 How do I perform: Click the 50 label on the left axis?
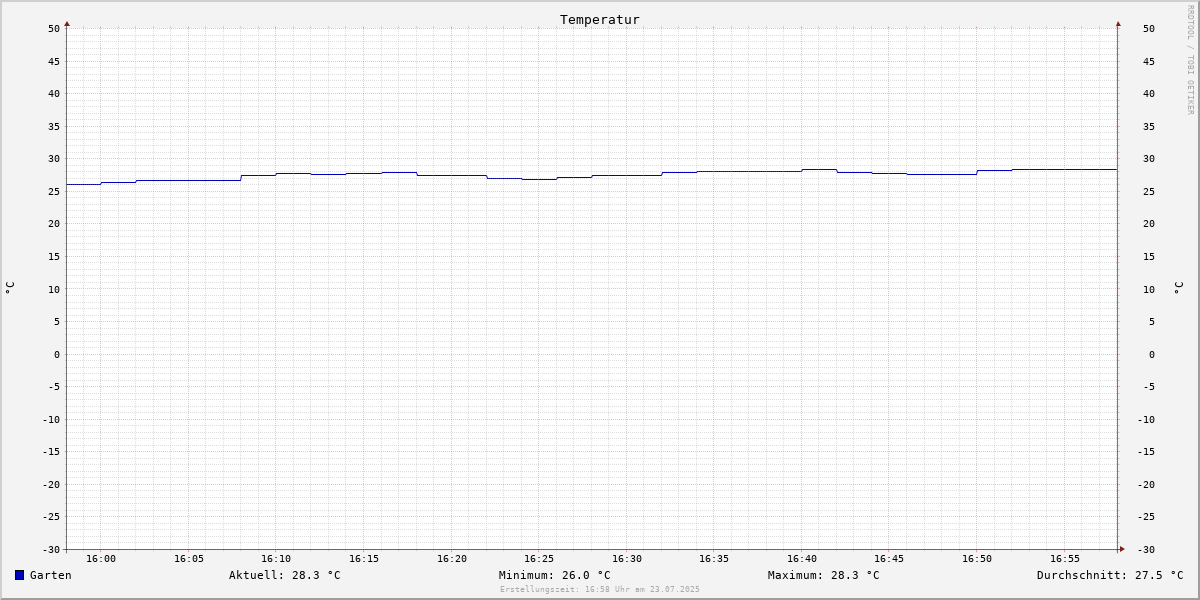click(54, 29)
